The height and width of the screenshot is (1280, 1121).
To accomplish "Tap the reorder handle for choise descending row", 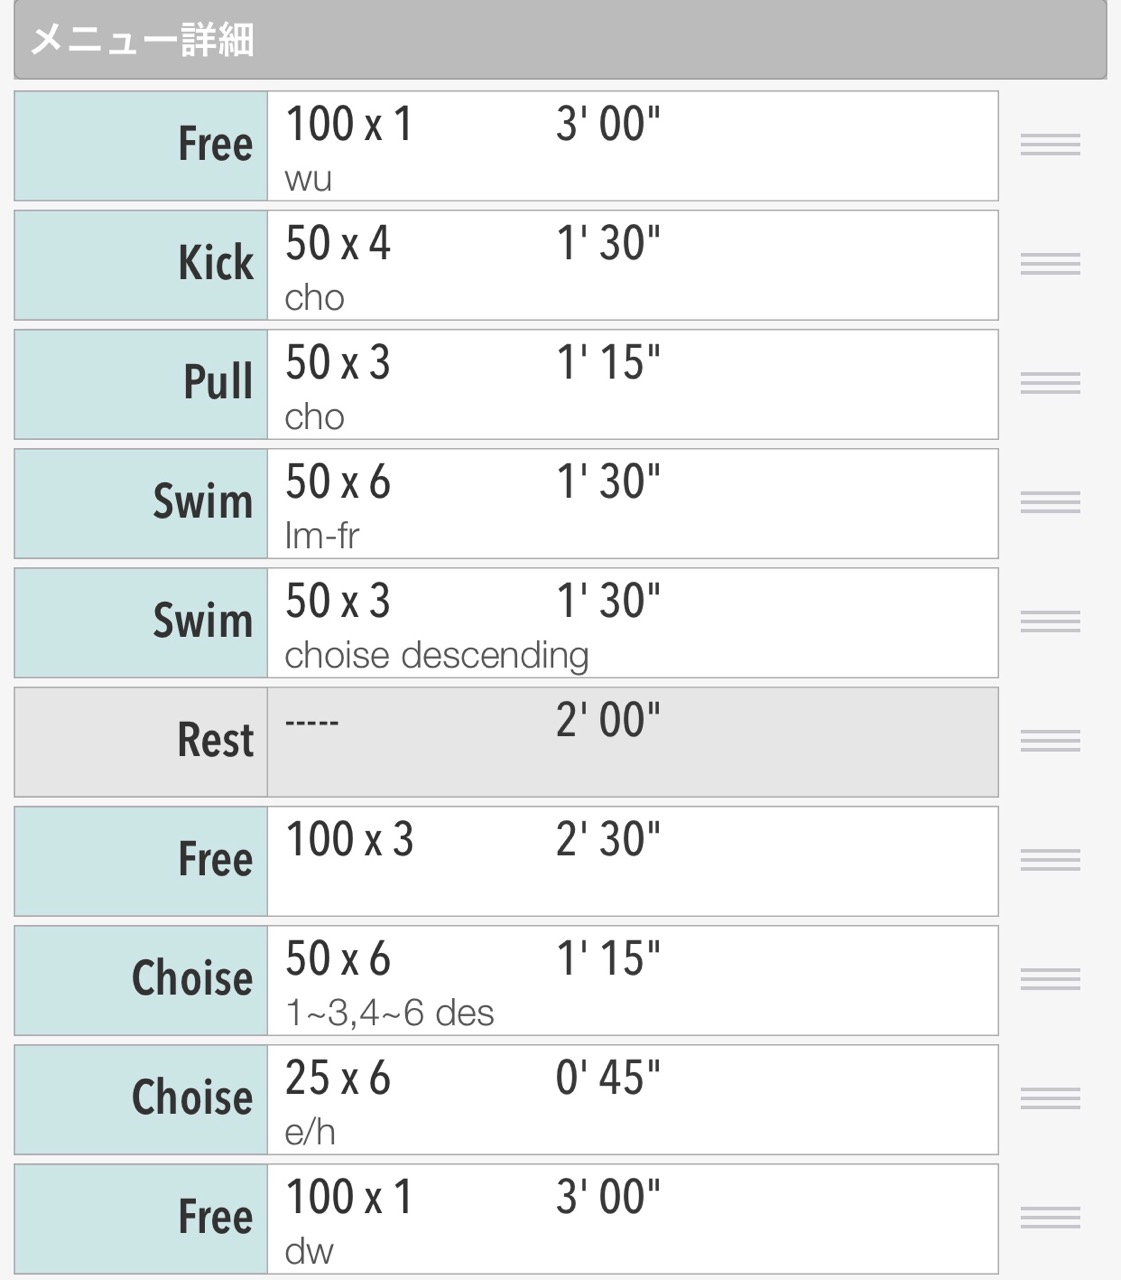I will 1050,621.
